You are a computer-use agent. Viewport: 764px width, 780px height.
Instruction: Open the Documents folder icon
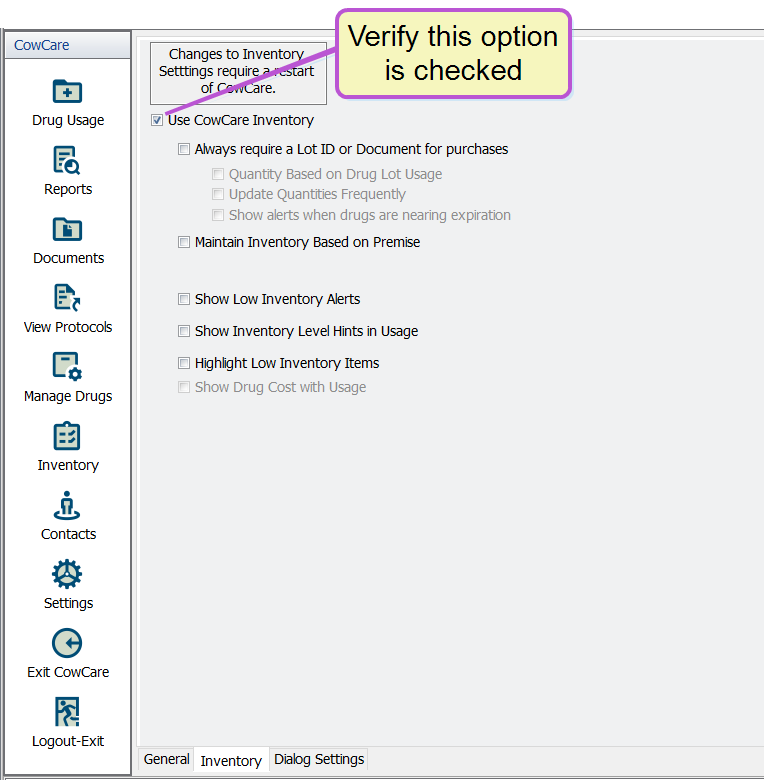(x=67, y=229)
